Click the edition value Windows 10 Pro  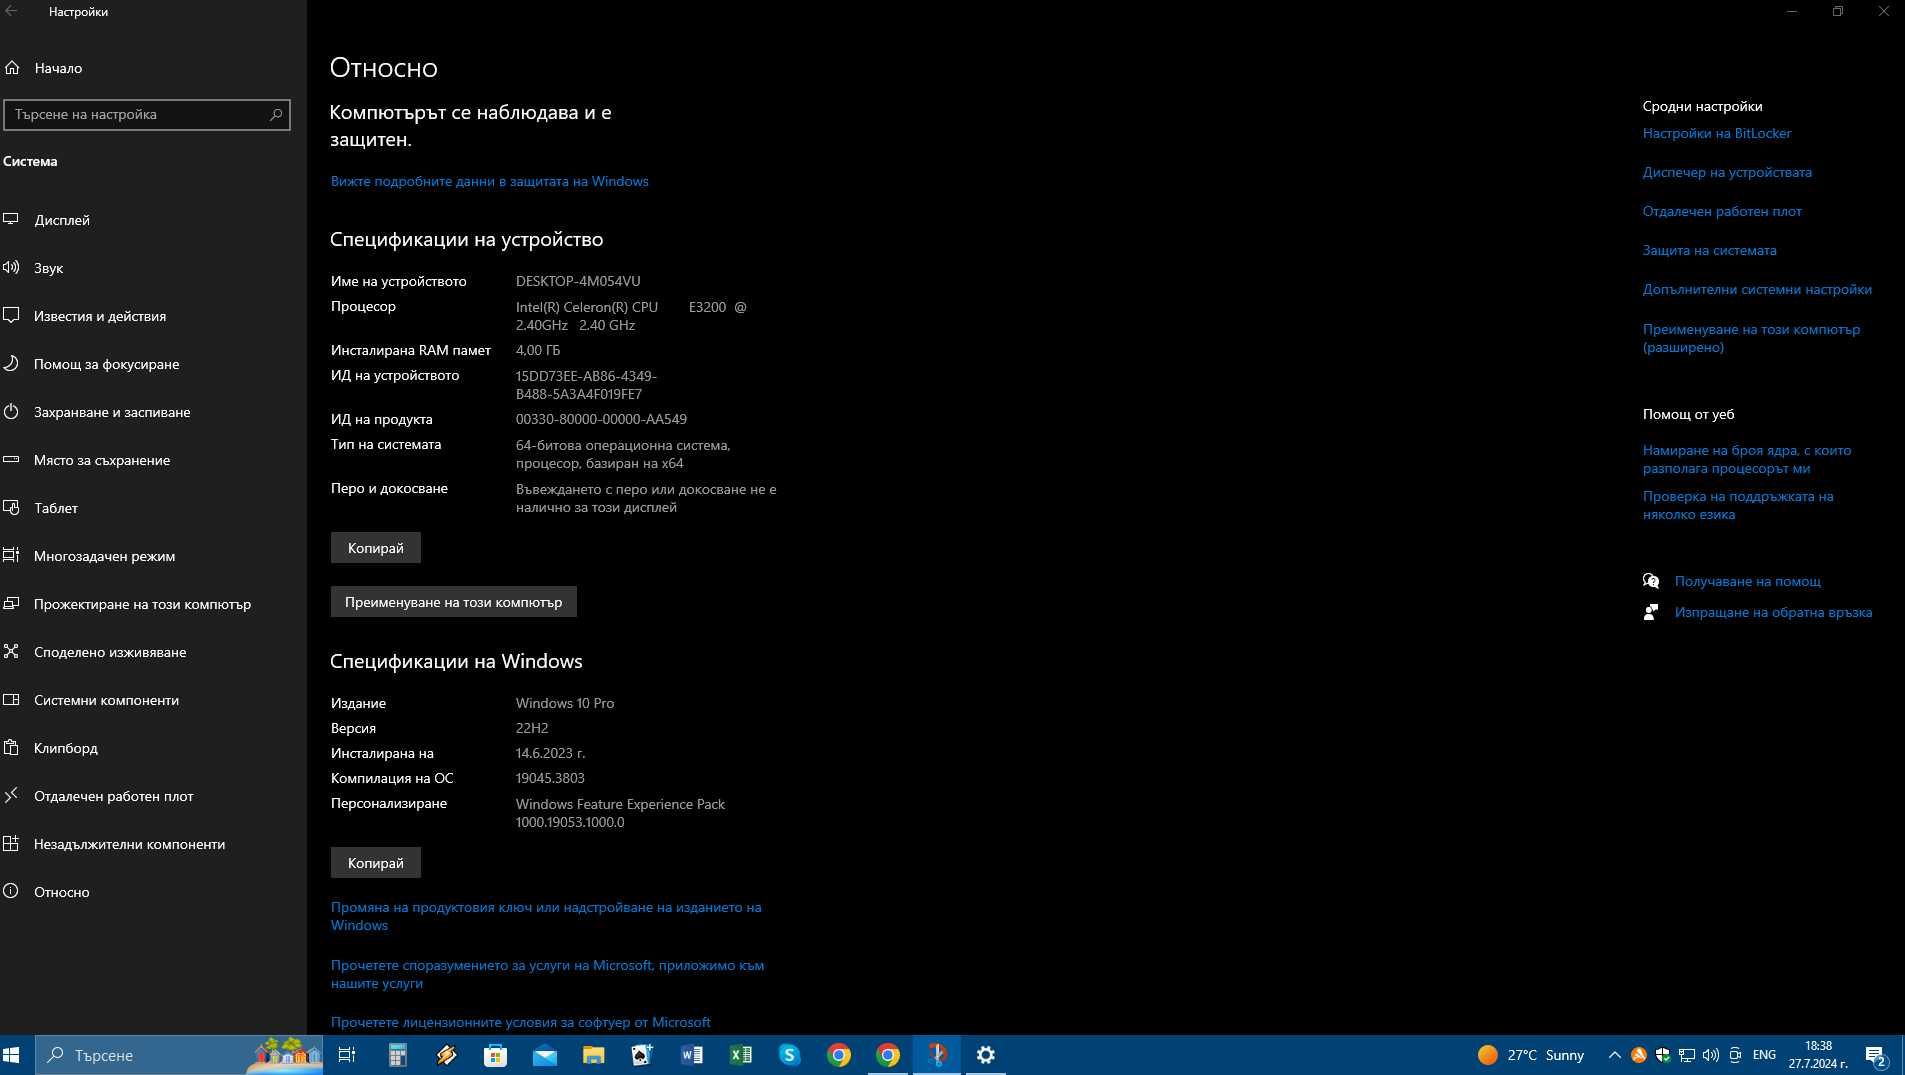[565, 703]
